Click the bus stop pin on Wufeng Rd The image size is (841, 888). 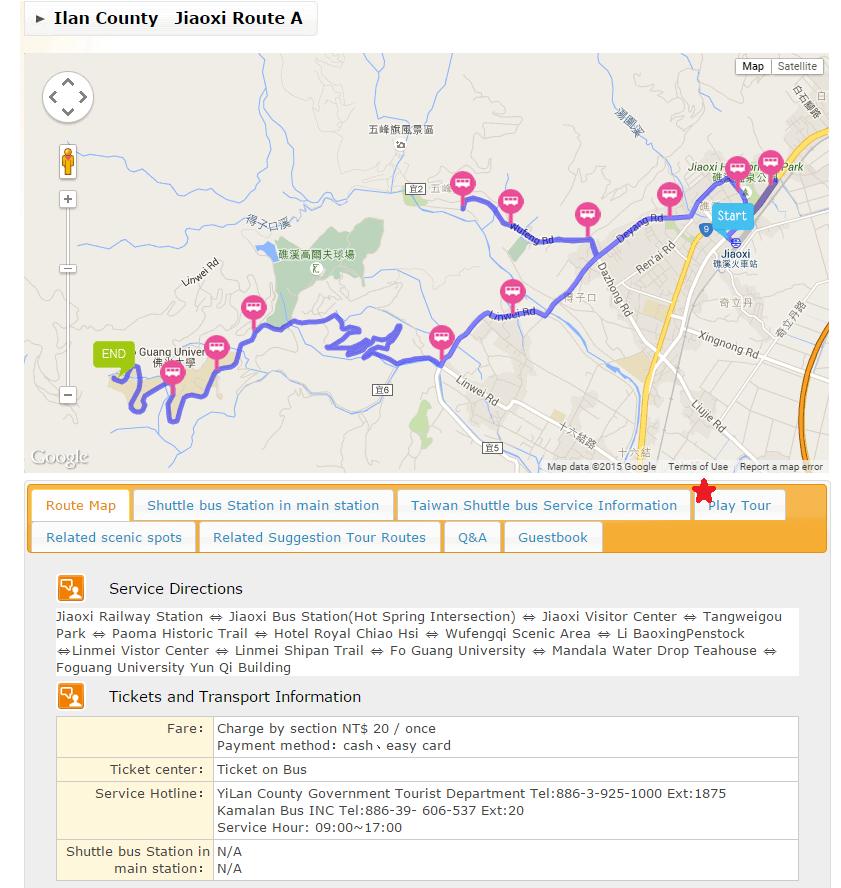pyautogui.click(x=510, y=203)
